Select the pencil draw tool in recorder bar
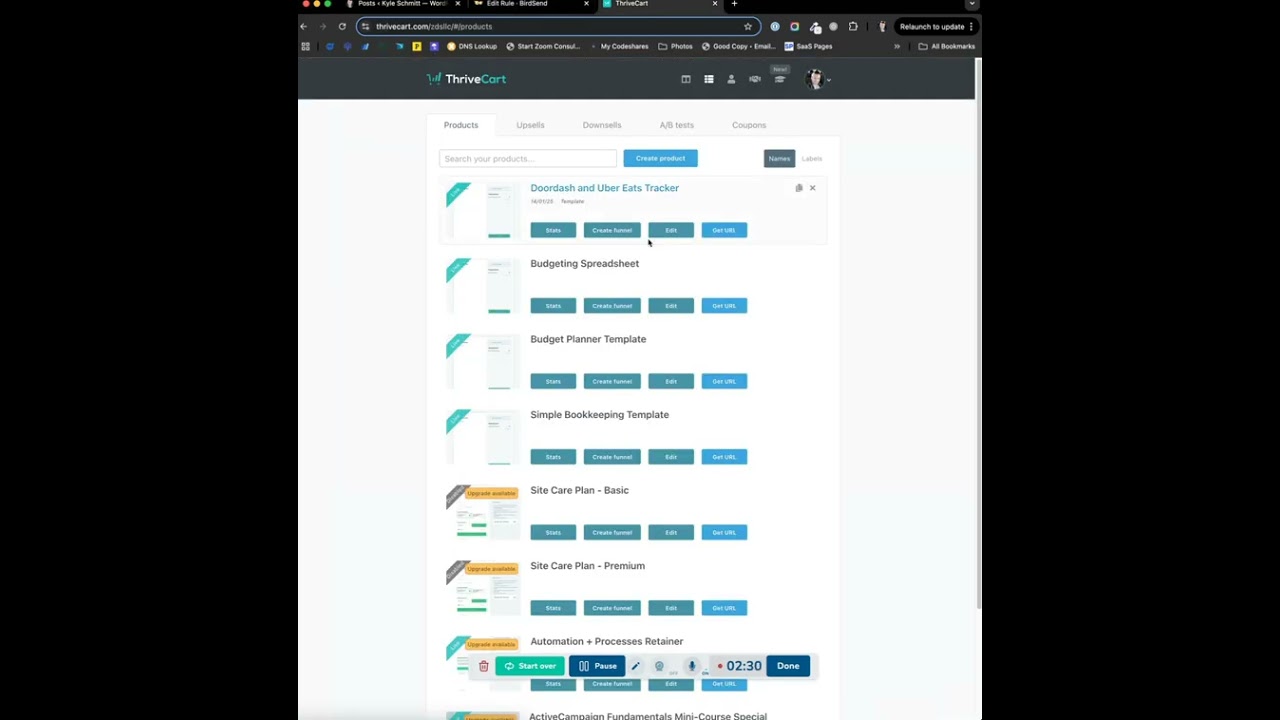The width and height of the screenshot is (1280, 720). coord(635,666)
